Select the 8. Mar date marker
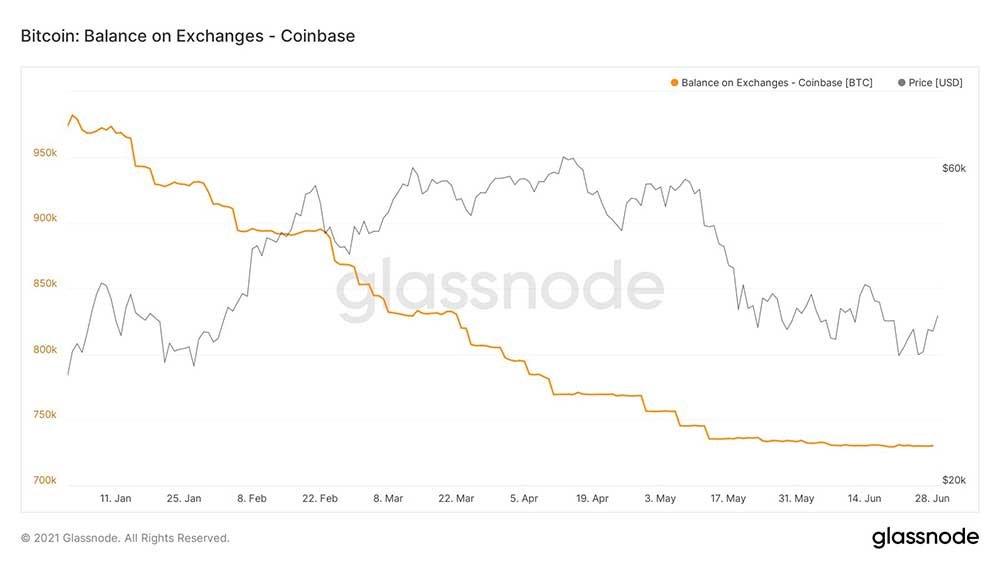Screen dimensions: 1000x563 387,497
